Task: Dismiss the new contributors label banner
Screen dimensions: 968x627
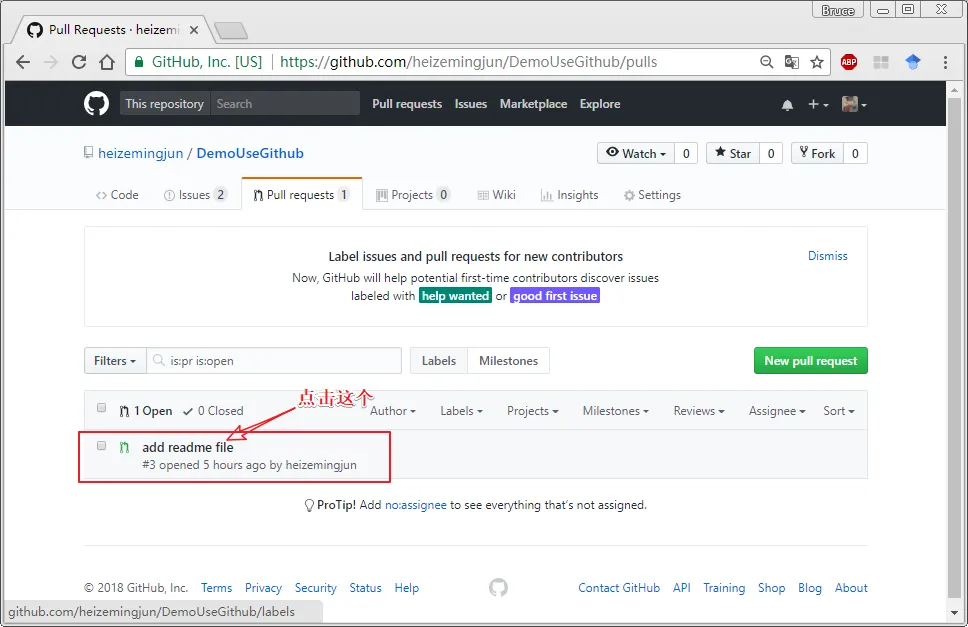Action: coord(827,256)
